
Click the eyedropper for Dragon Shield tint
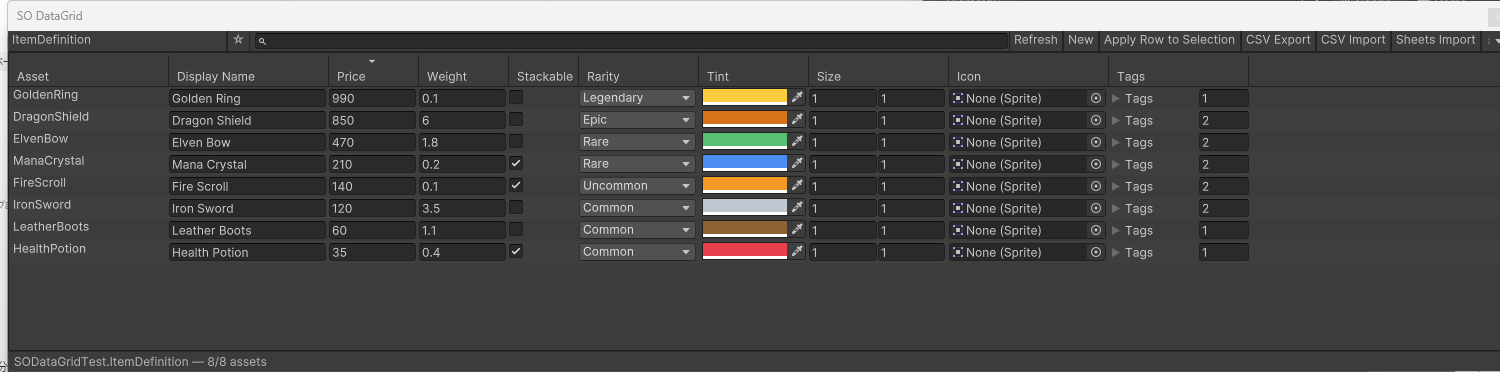(x=797, y=120)
